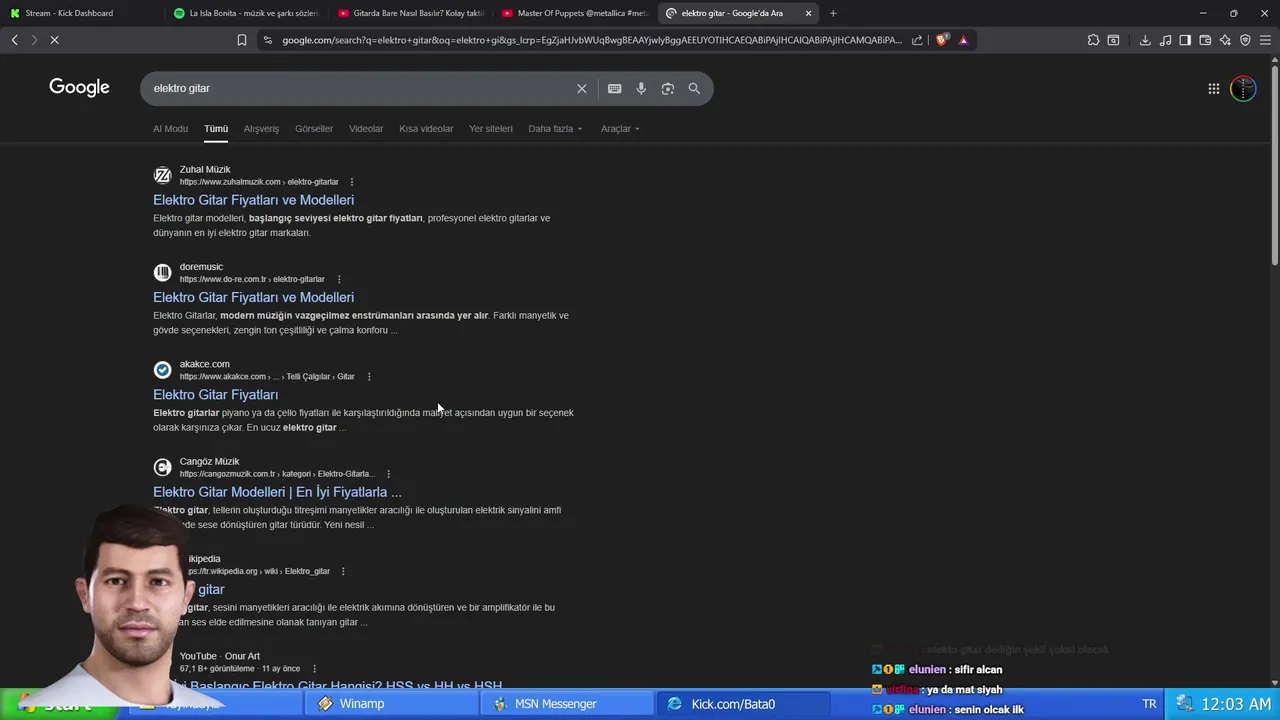Open the media playlist music note icon

[x=1165, y=40]
